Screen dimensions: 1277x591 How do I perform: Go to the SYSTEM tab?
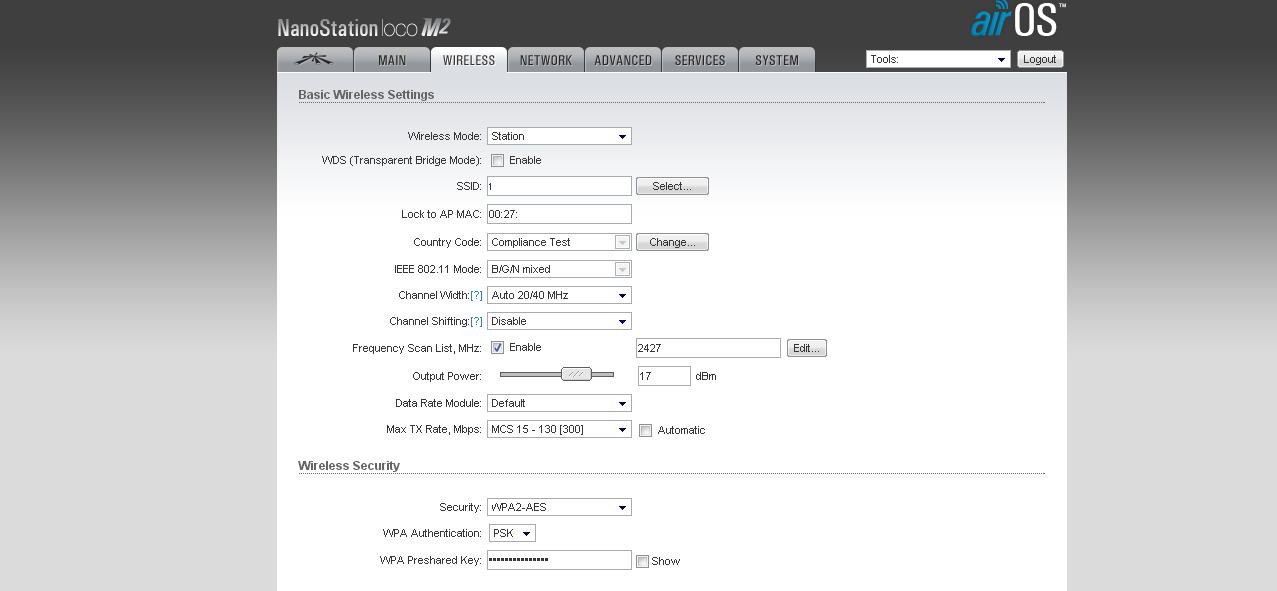(x=776, y=60)
